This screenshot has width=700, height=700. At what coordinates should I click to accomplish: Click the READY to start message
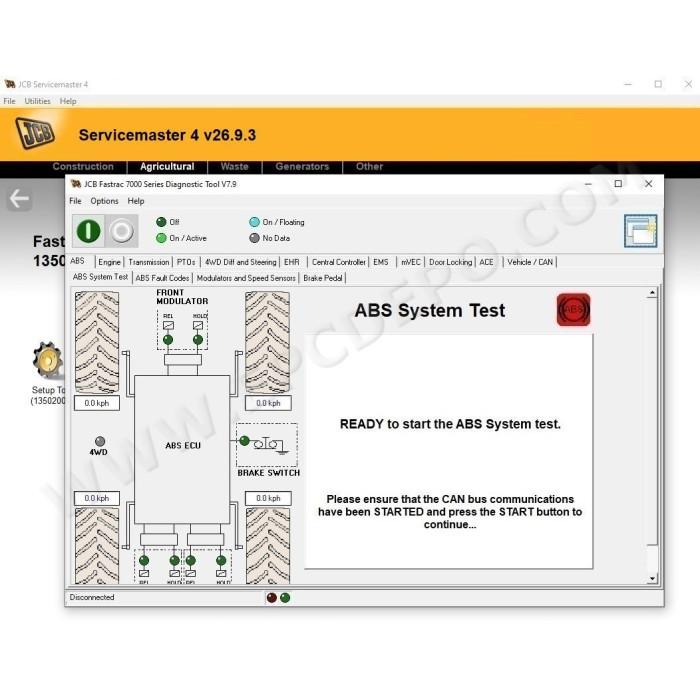point(450,424)
